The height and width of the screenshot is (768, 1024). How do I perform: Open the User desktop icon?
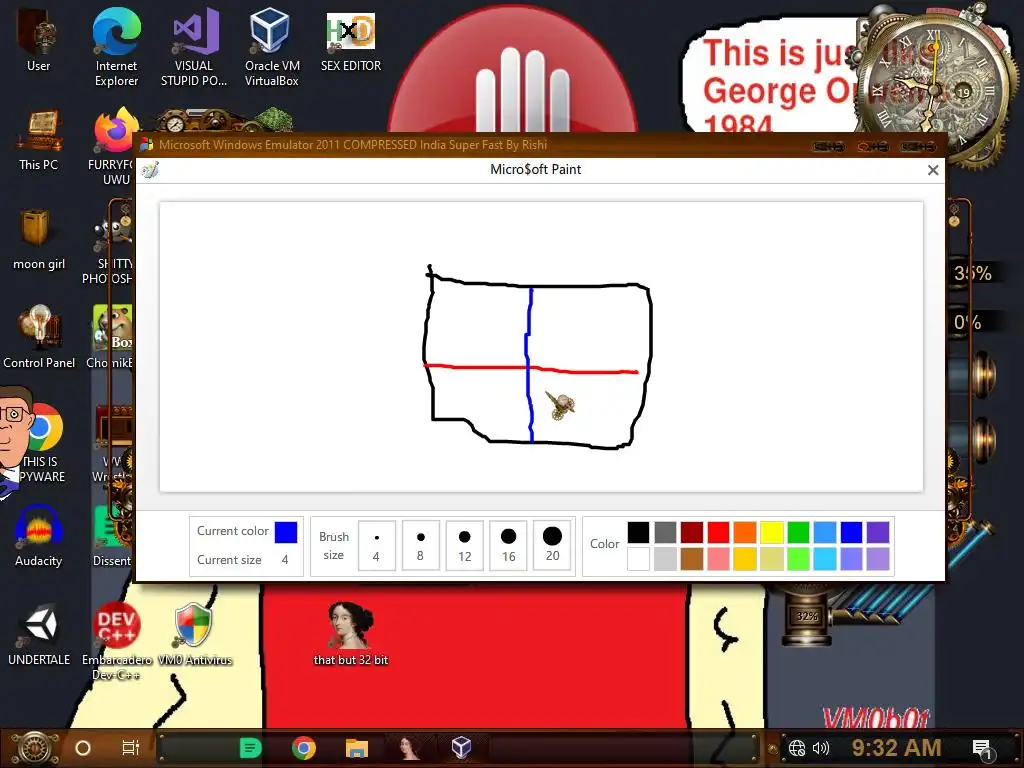click(38, 42)
